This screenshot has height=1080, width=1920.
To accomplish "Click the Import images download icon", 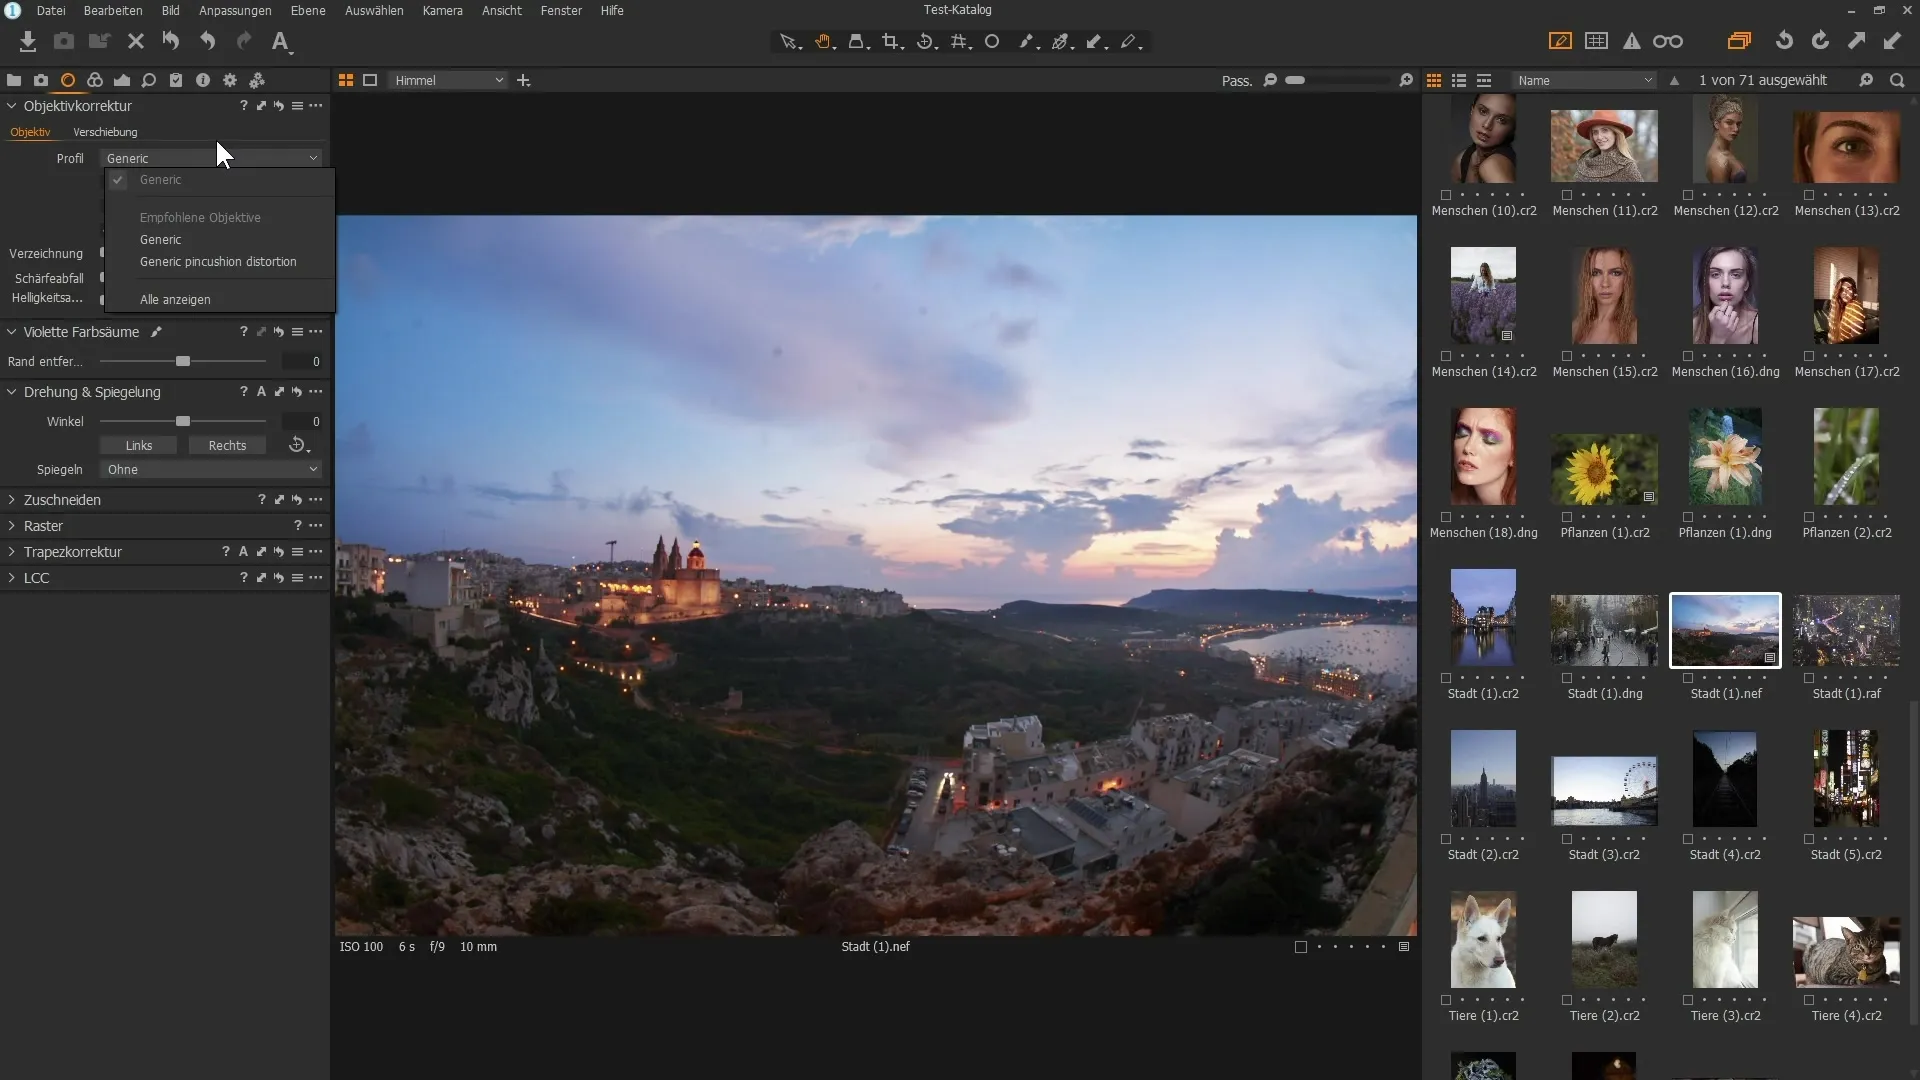I will (28, 41).
